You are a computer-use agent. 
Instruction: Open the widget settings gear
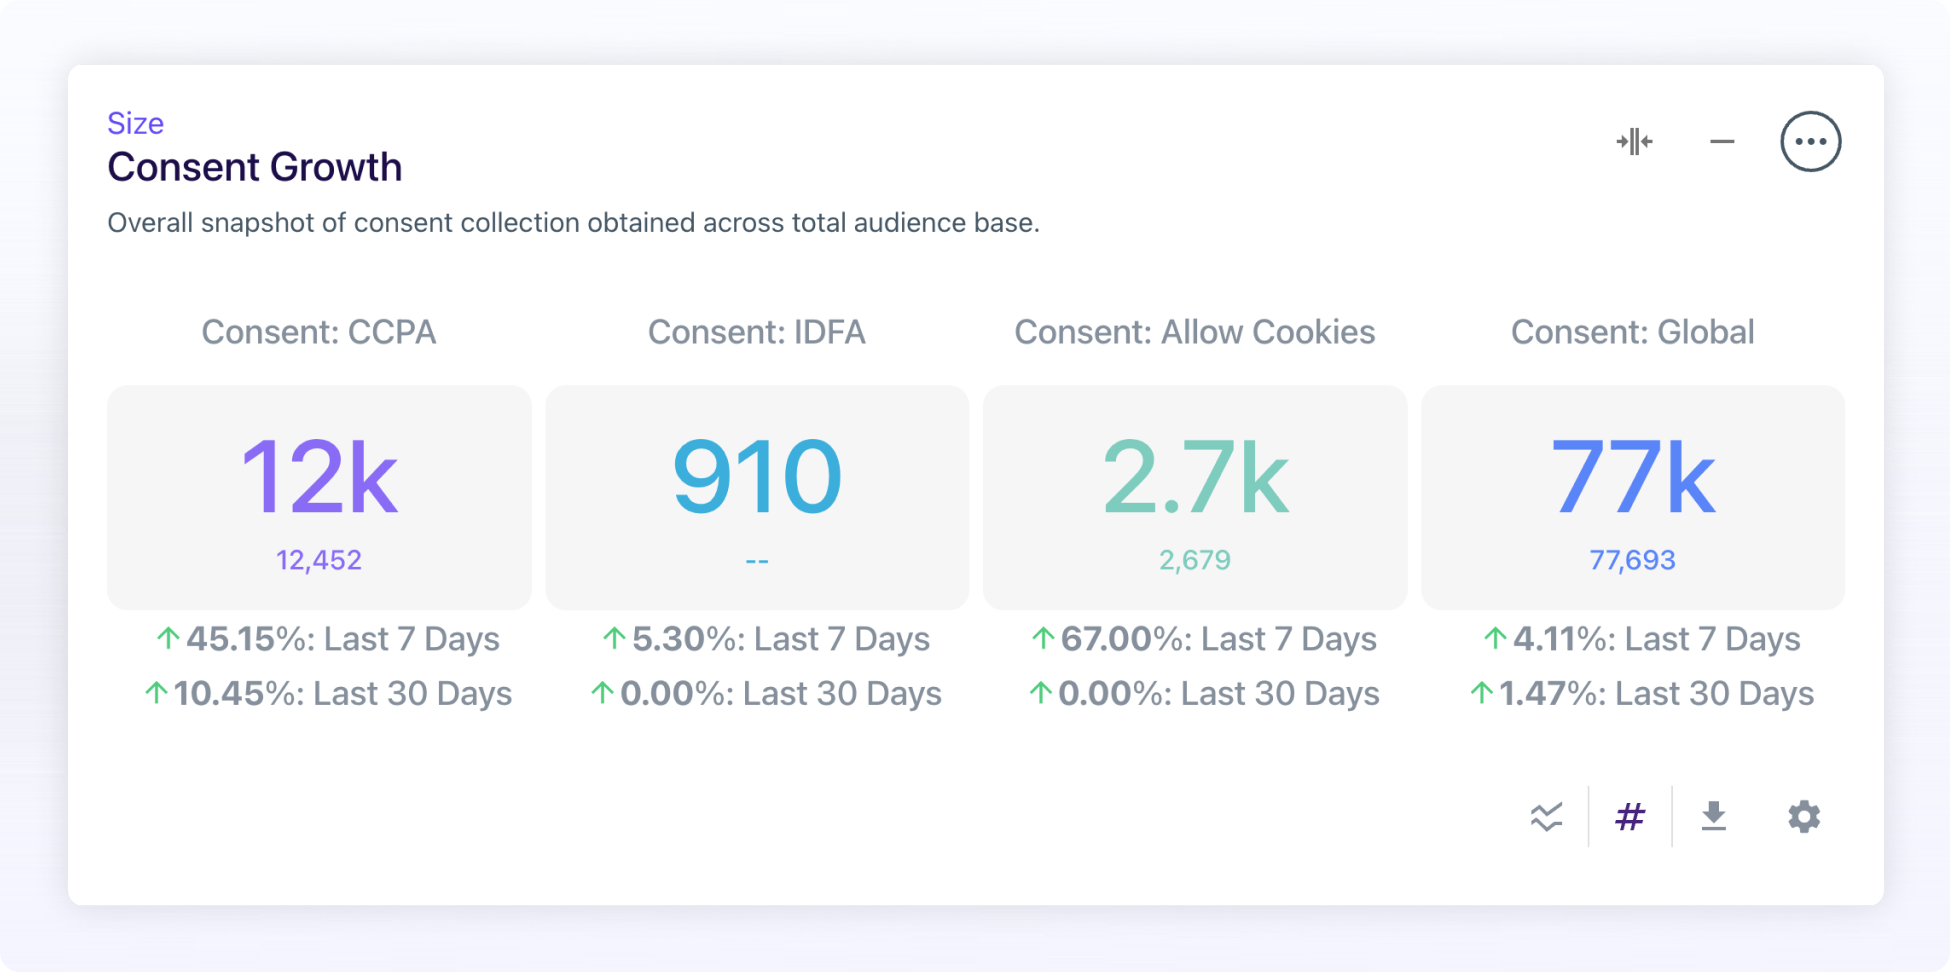tap(1803, 817)
